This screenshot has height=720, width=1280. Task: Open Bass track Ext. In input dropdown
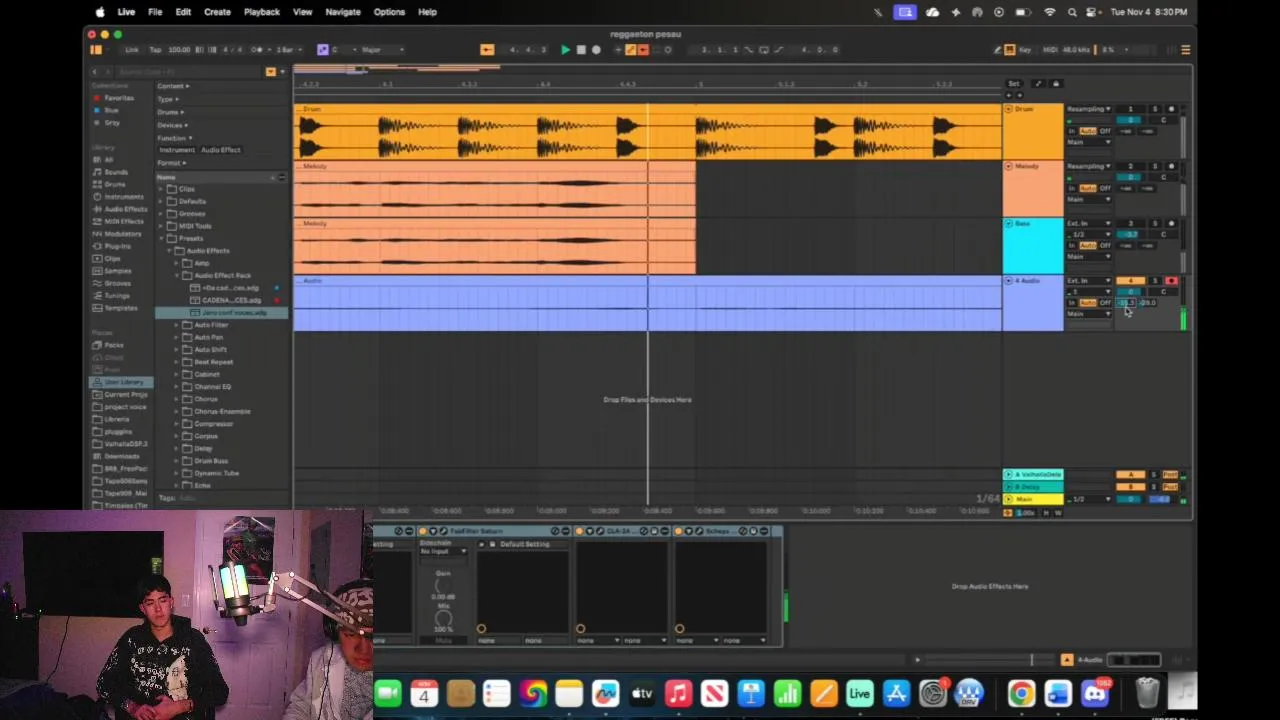coord(1089,223)
